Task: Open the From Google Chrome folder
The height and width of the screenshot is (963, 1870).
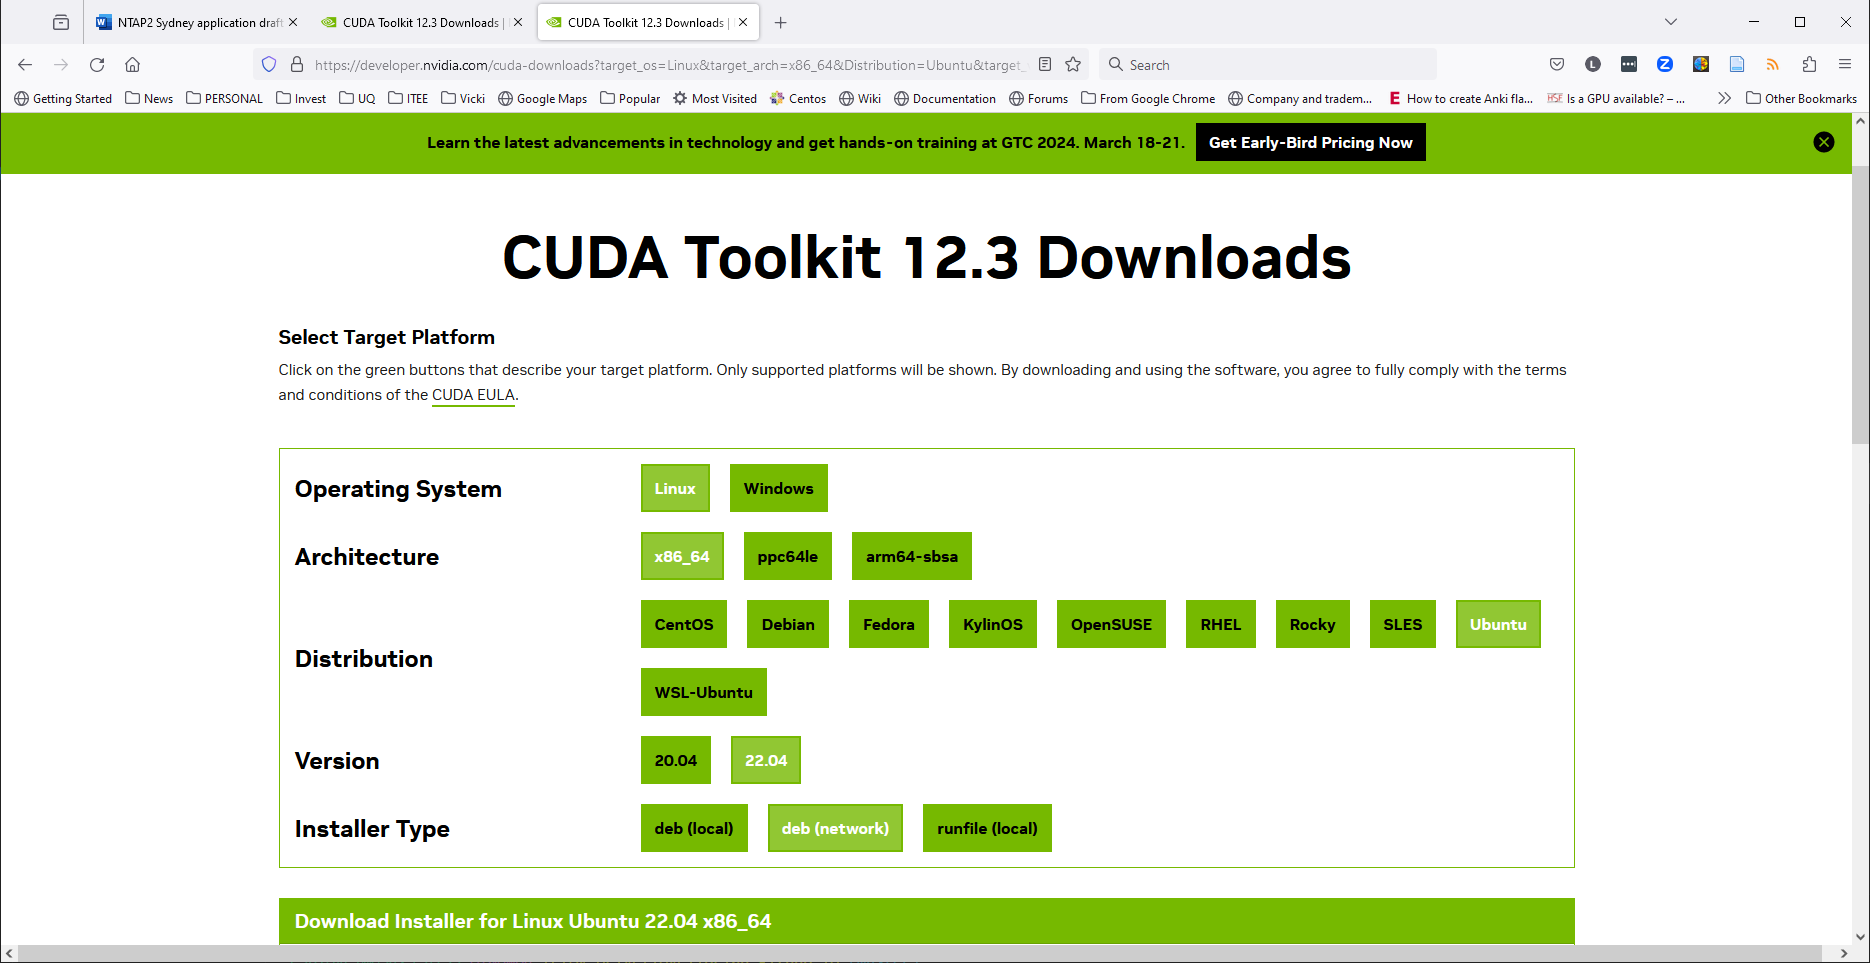Action: [1148, 98]
